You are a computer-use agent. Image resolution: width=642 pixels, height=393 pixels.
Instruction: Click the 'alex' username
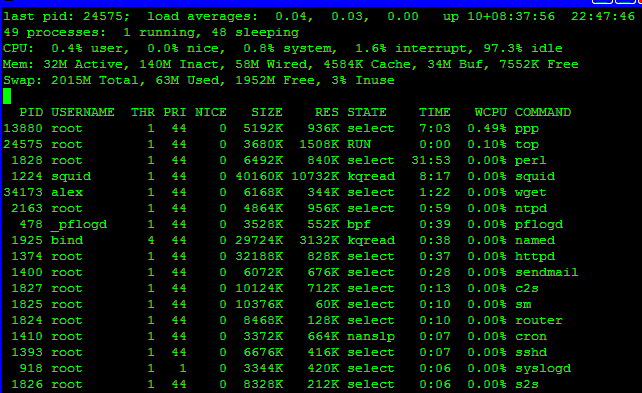tap(67, 192)
